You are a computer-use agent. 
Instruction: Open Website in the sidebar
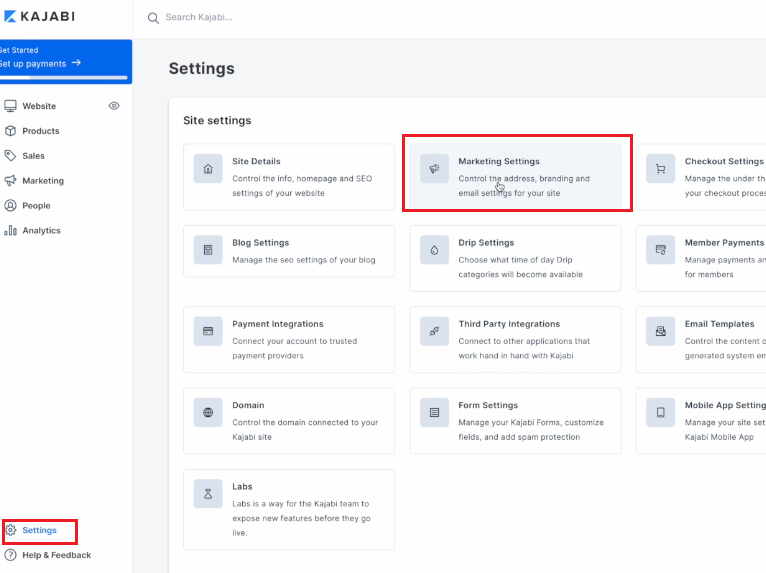point(39,106)
